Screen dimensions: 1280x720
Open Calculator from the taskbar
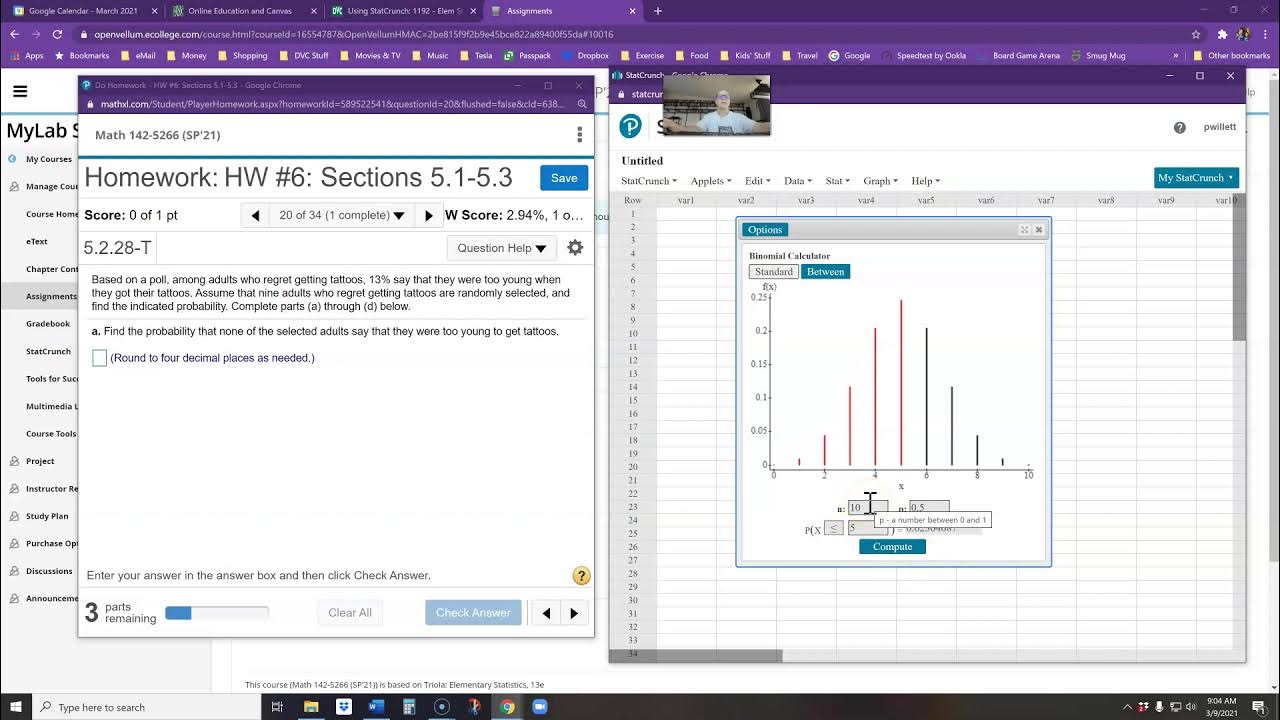point(409,707)
